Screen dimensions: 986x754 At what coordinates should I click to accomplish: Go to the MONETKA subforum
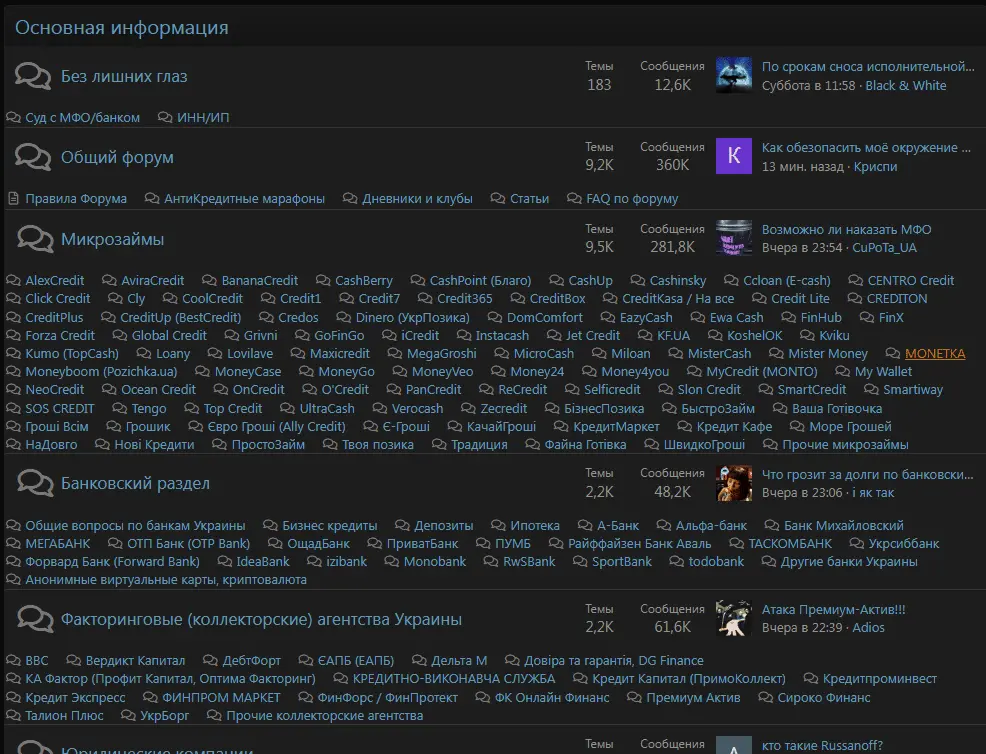tap(934, 354)
